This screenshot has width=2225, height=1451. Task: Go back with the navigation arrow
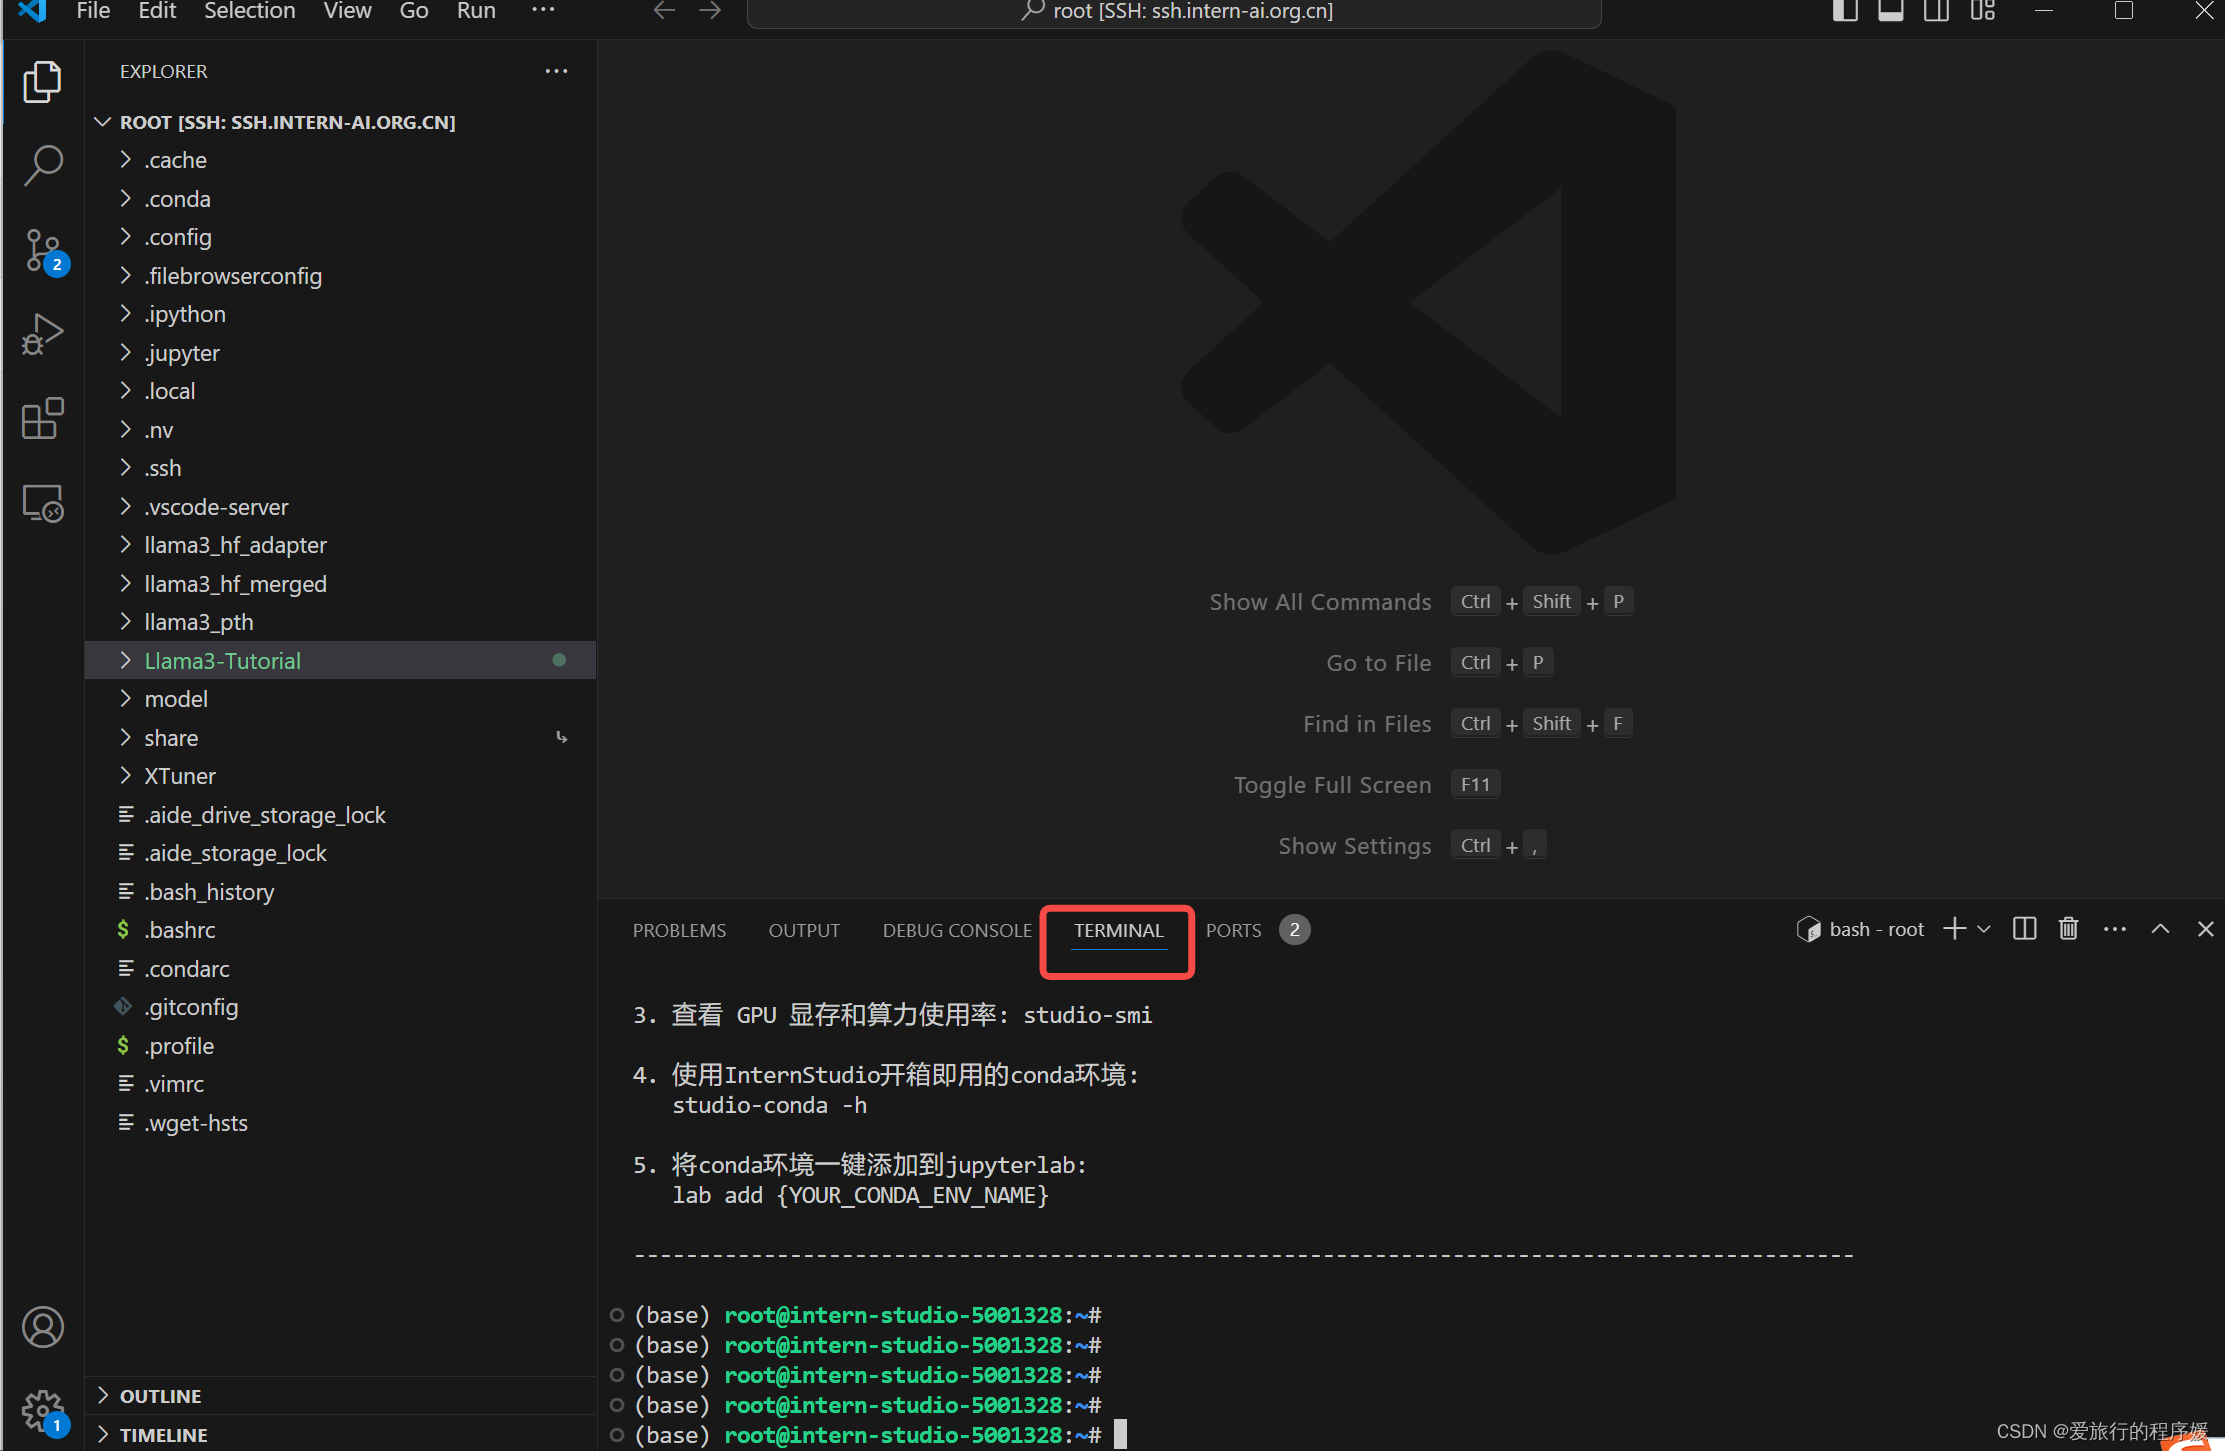tap(664, 11)
